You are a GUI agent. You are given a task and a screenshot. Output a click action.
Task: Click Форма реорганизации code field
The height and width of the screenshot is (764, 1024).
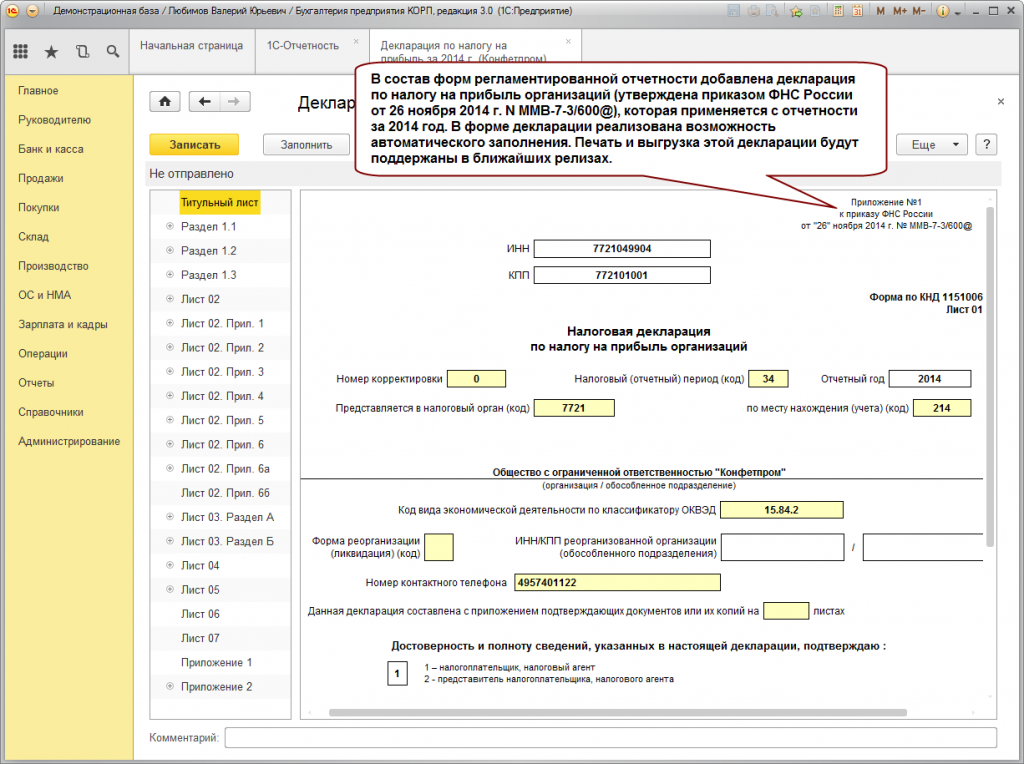(438, 547)
